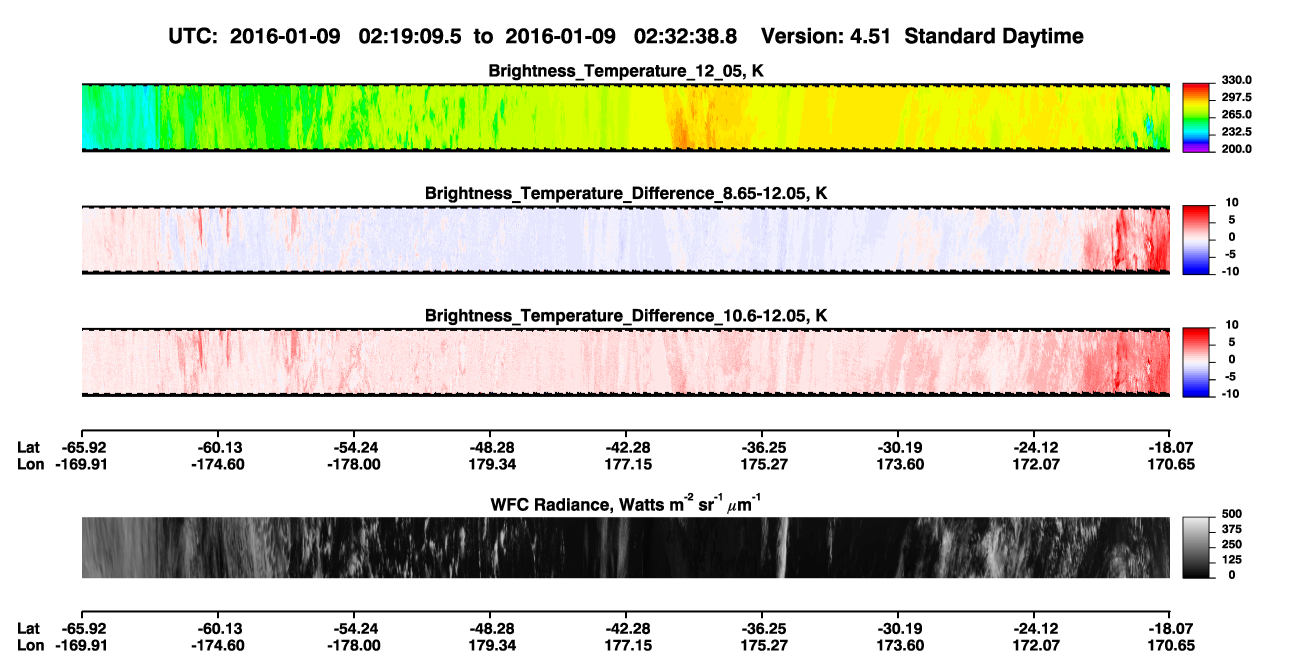Click the Brightness Temperature 12.05 image strip
This screenshot has height=667, width=1300.
click(x=626, y=117)
